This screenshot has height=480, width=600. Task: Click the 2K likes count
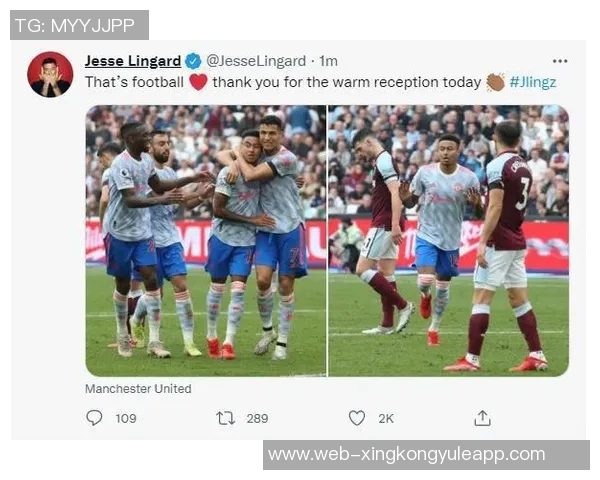point(386,418)
